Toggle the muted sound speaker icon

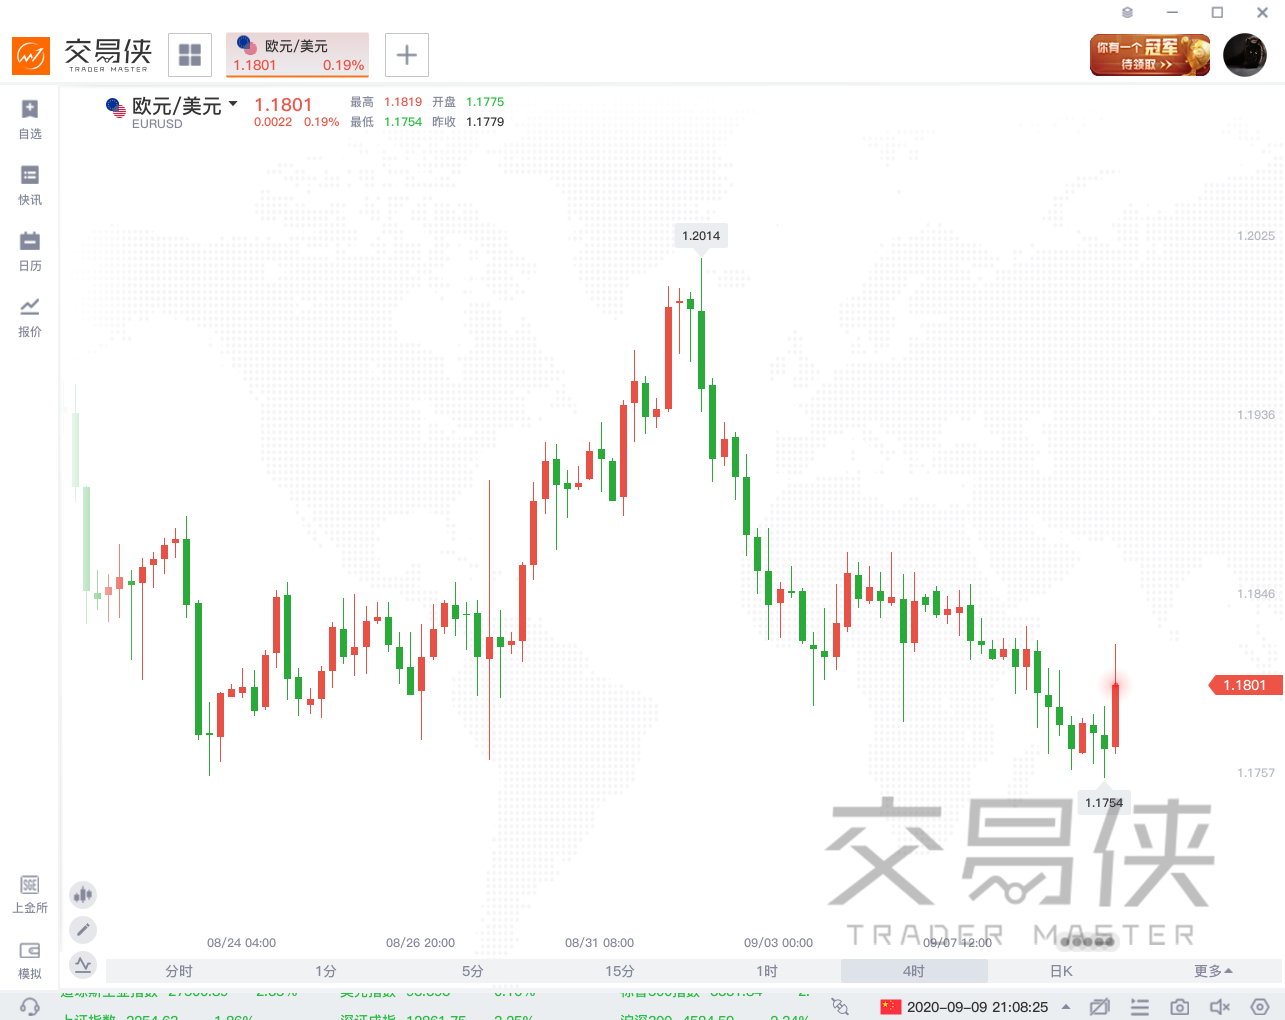tap(1220, 1007)
